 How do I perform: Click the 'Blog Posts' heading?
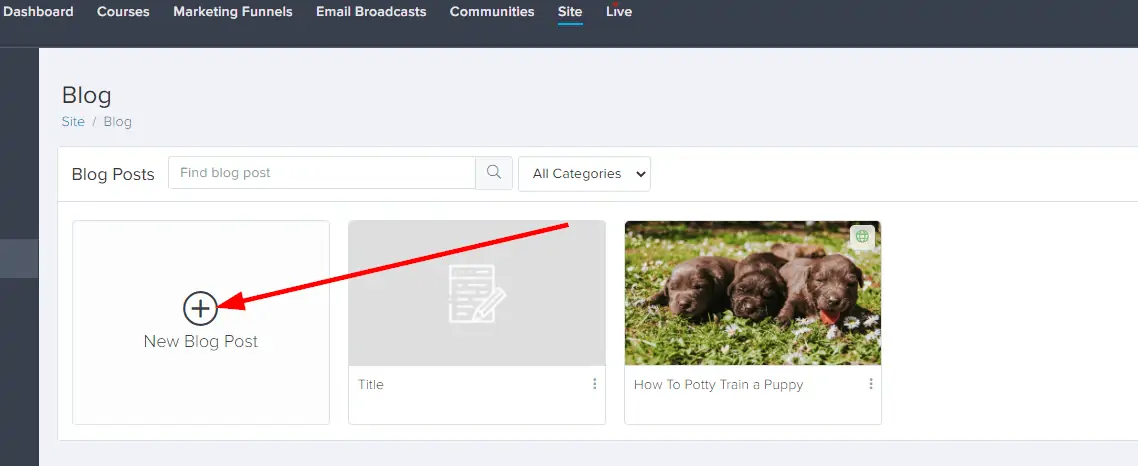click(113, 174)
